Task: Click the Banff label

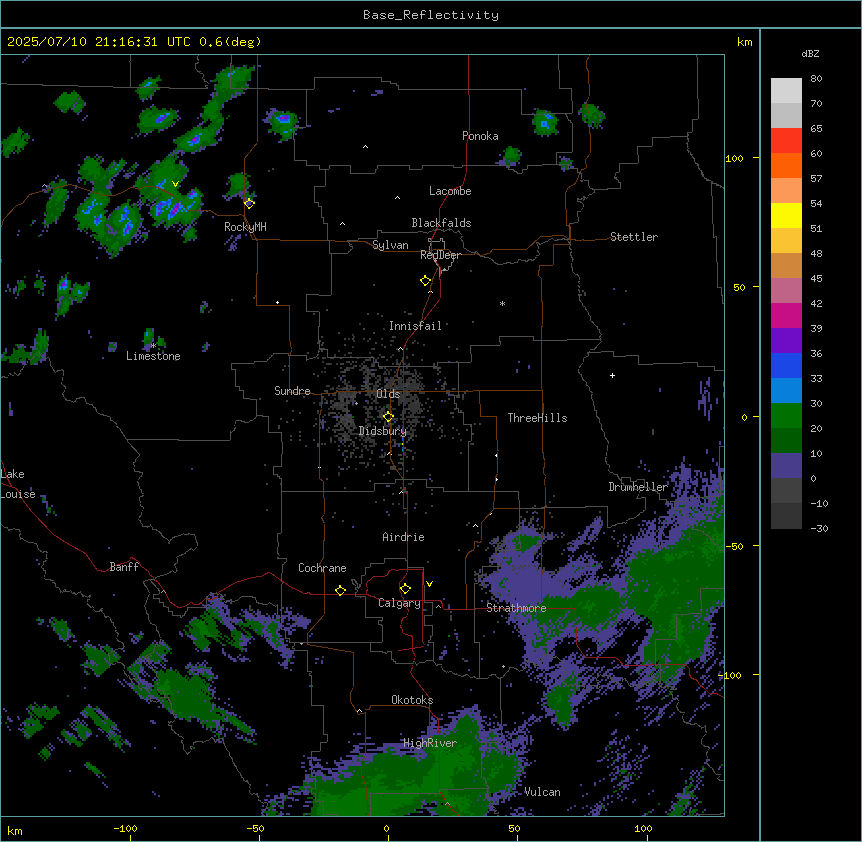Action: coord(124,567)
